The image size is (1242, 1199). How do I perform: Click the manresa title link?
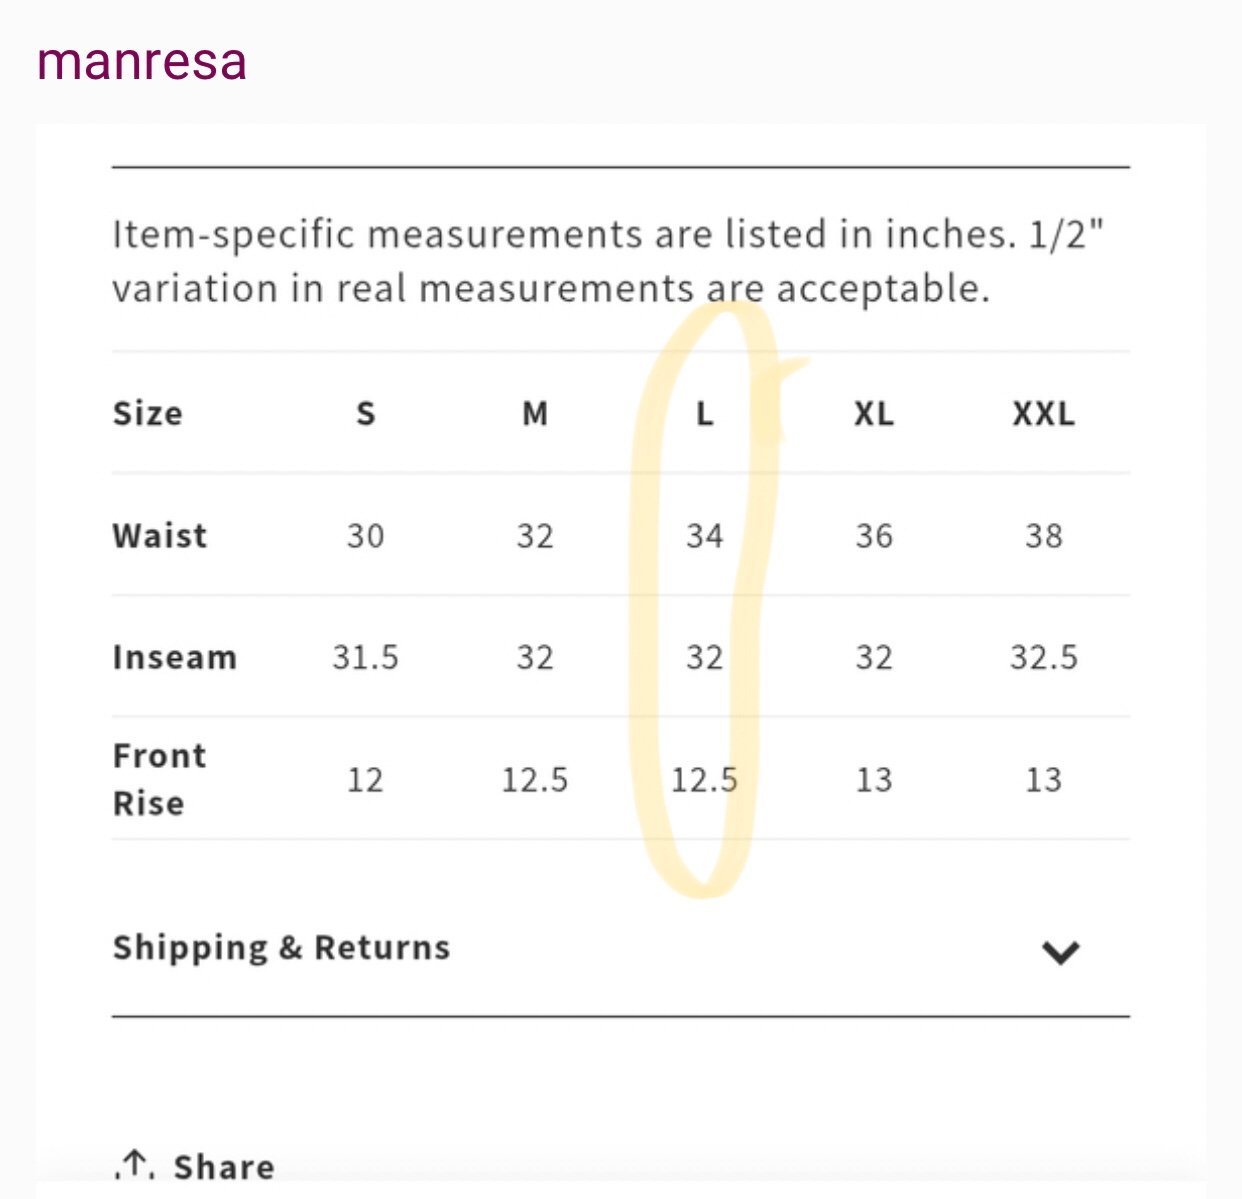pos(142,61)
